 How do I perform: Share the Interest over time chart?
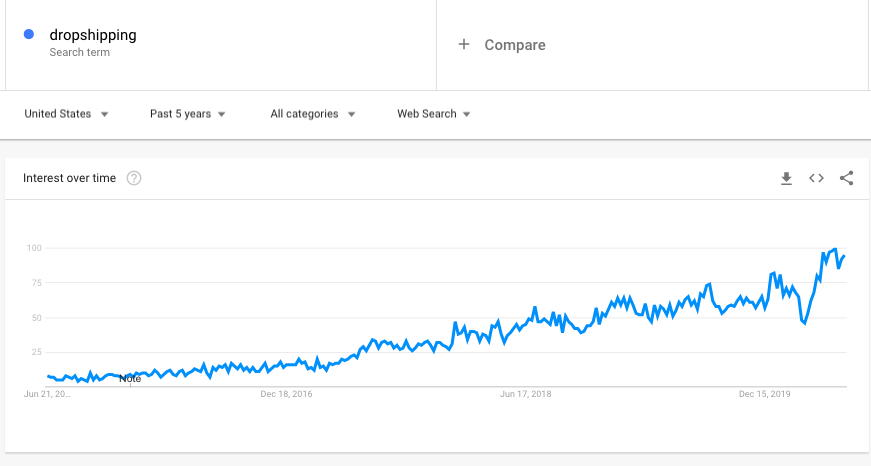pyautogui.click(x=846, y=178)
